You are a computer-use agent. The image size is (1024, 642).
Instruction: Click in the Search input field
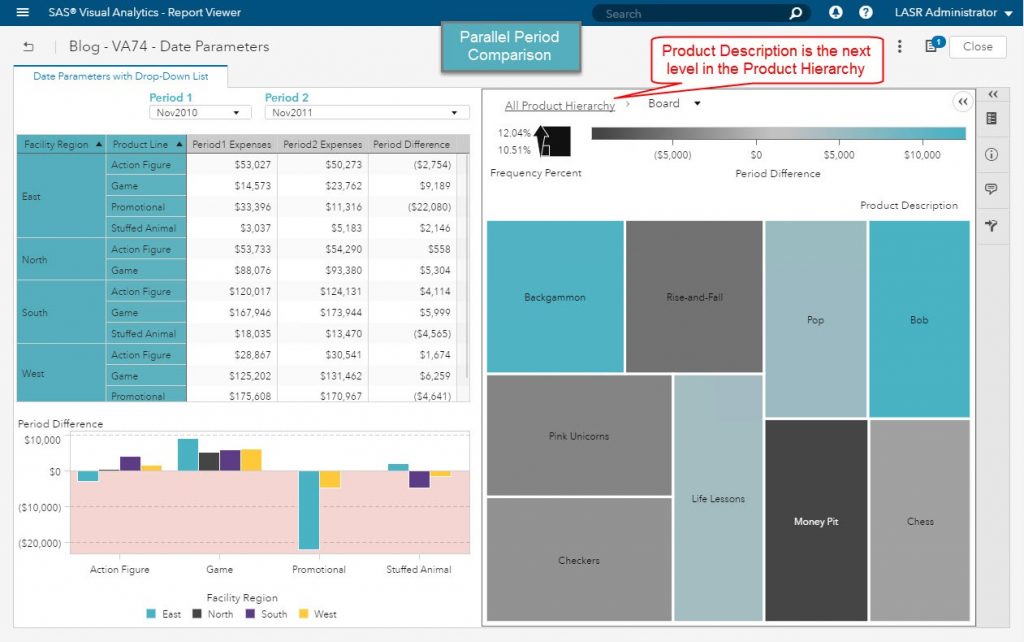[x=690, y=14]
